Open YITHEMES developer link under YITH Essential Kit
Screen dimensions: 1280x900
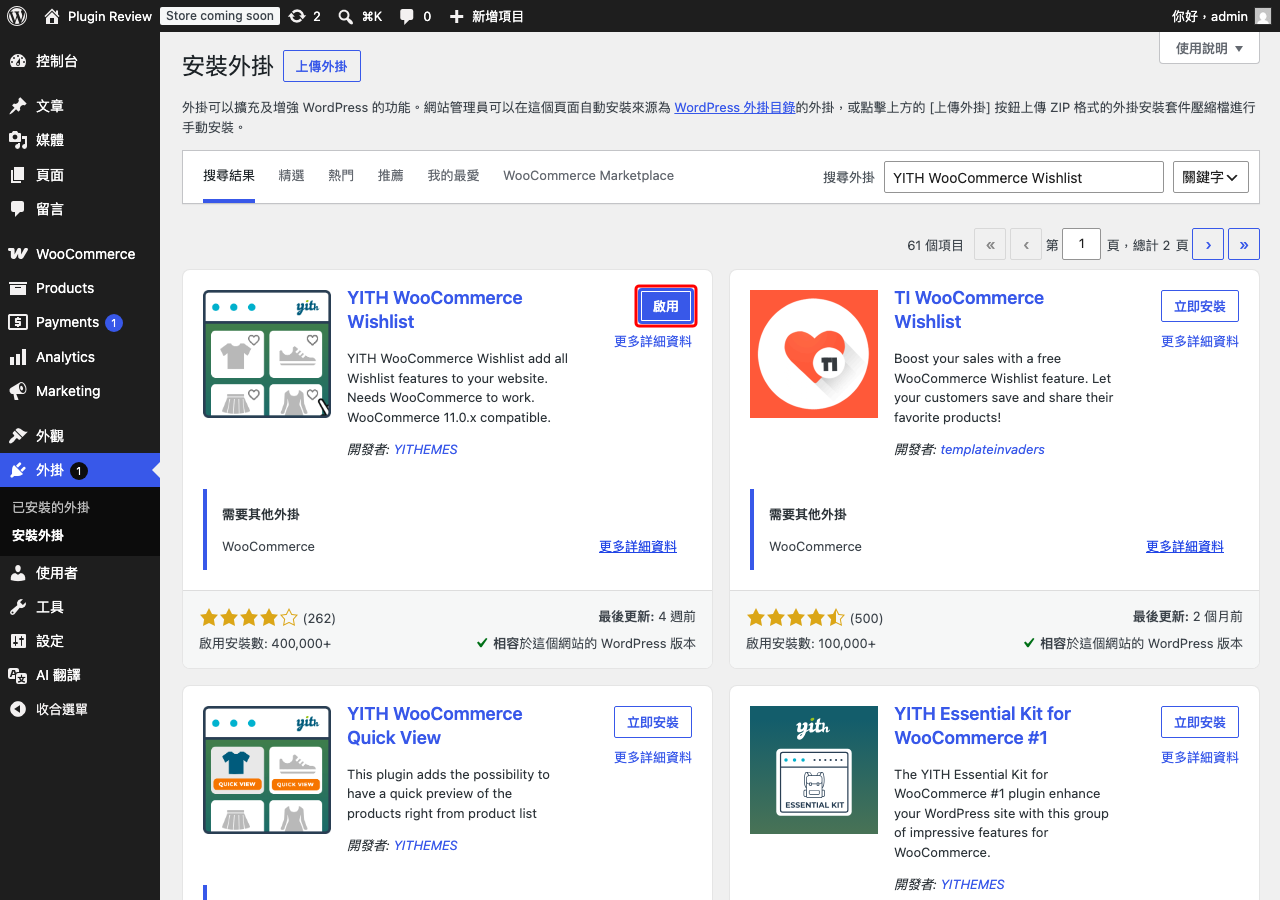tap(973, 885)
